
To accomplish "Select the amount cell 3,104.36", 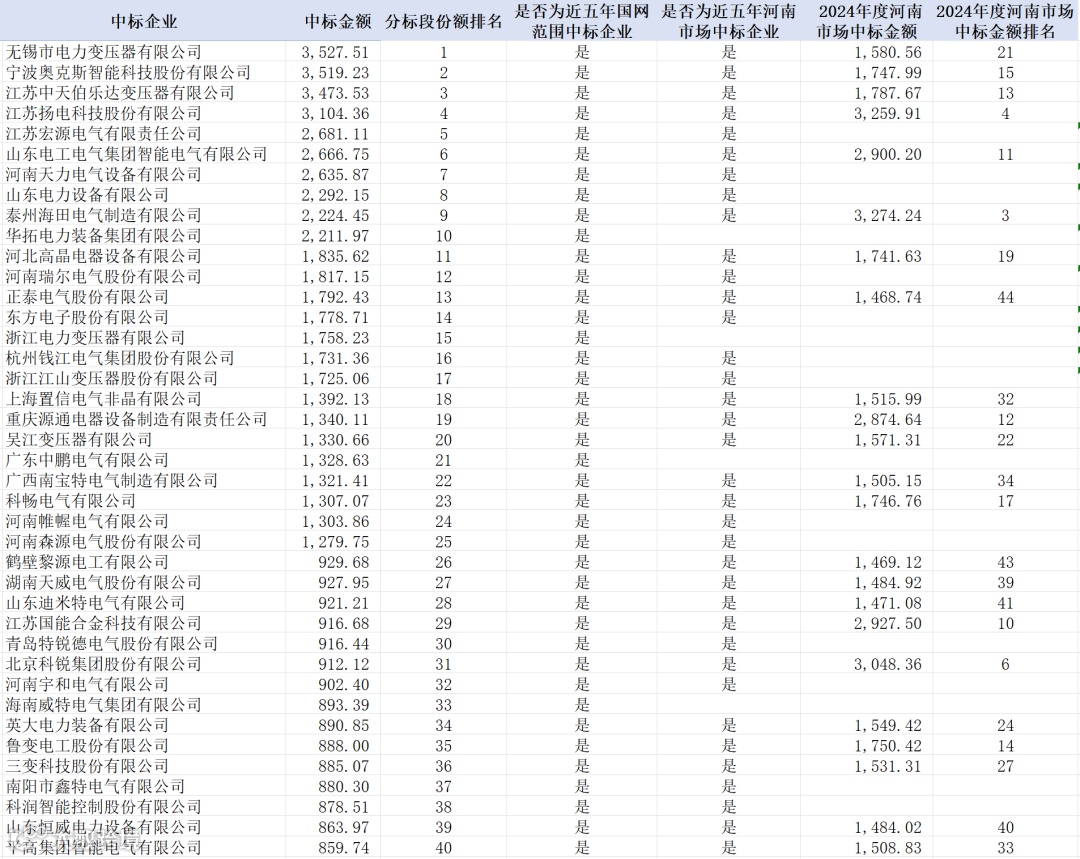I will pos(335,114).
